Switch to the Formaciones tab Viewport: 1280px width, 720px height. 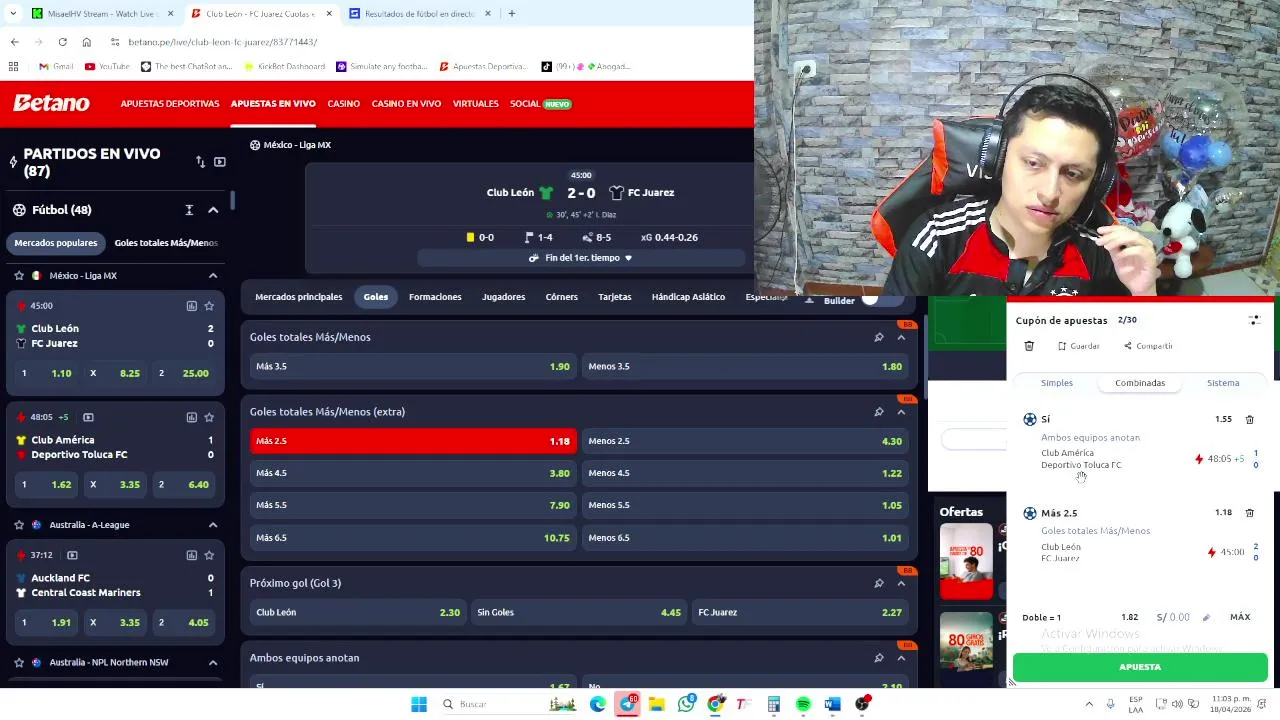pyautogui.click(x=435, y=297)
